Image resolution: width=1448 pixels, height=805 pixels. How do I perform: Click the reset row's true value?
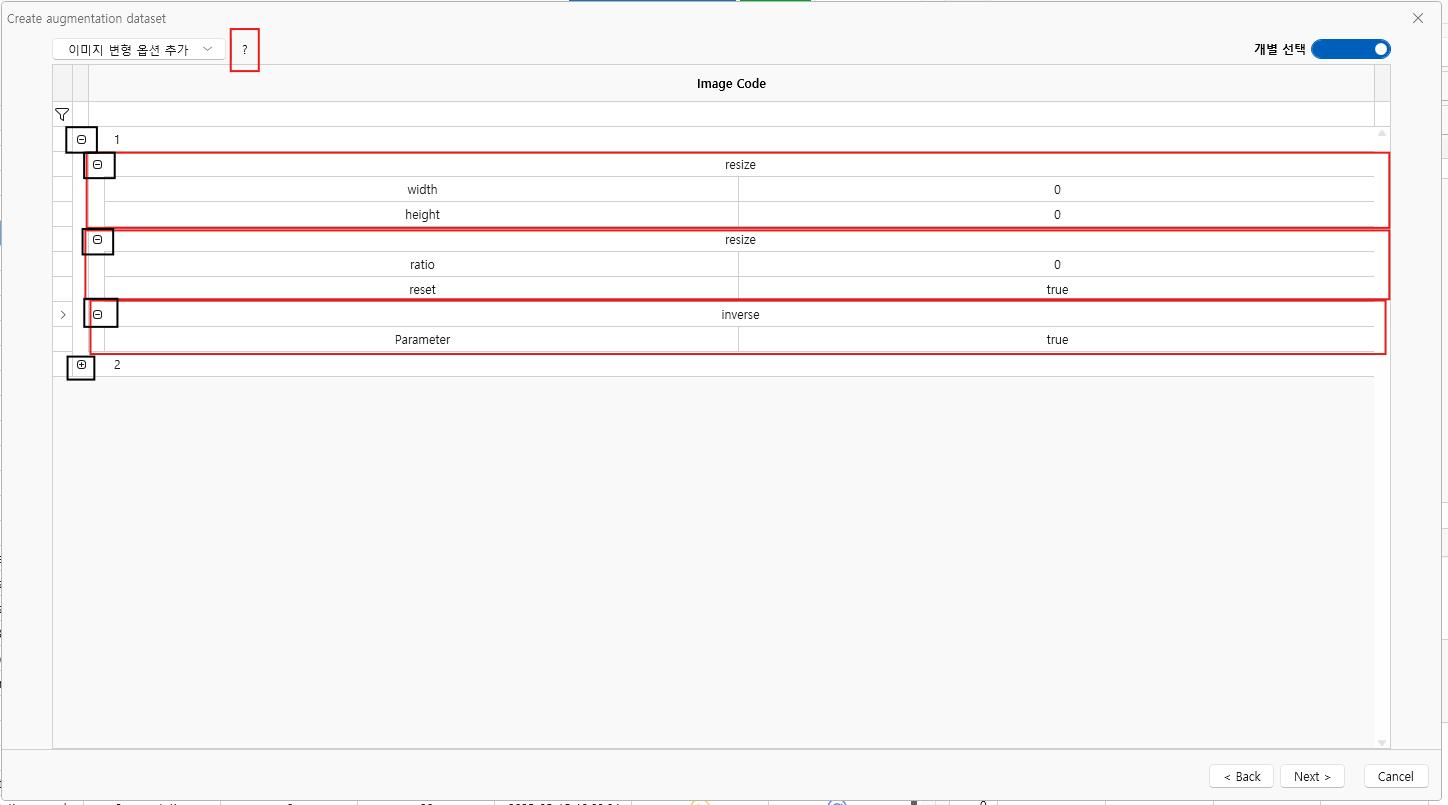[1056, 290]
